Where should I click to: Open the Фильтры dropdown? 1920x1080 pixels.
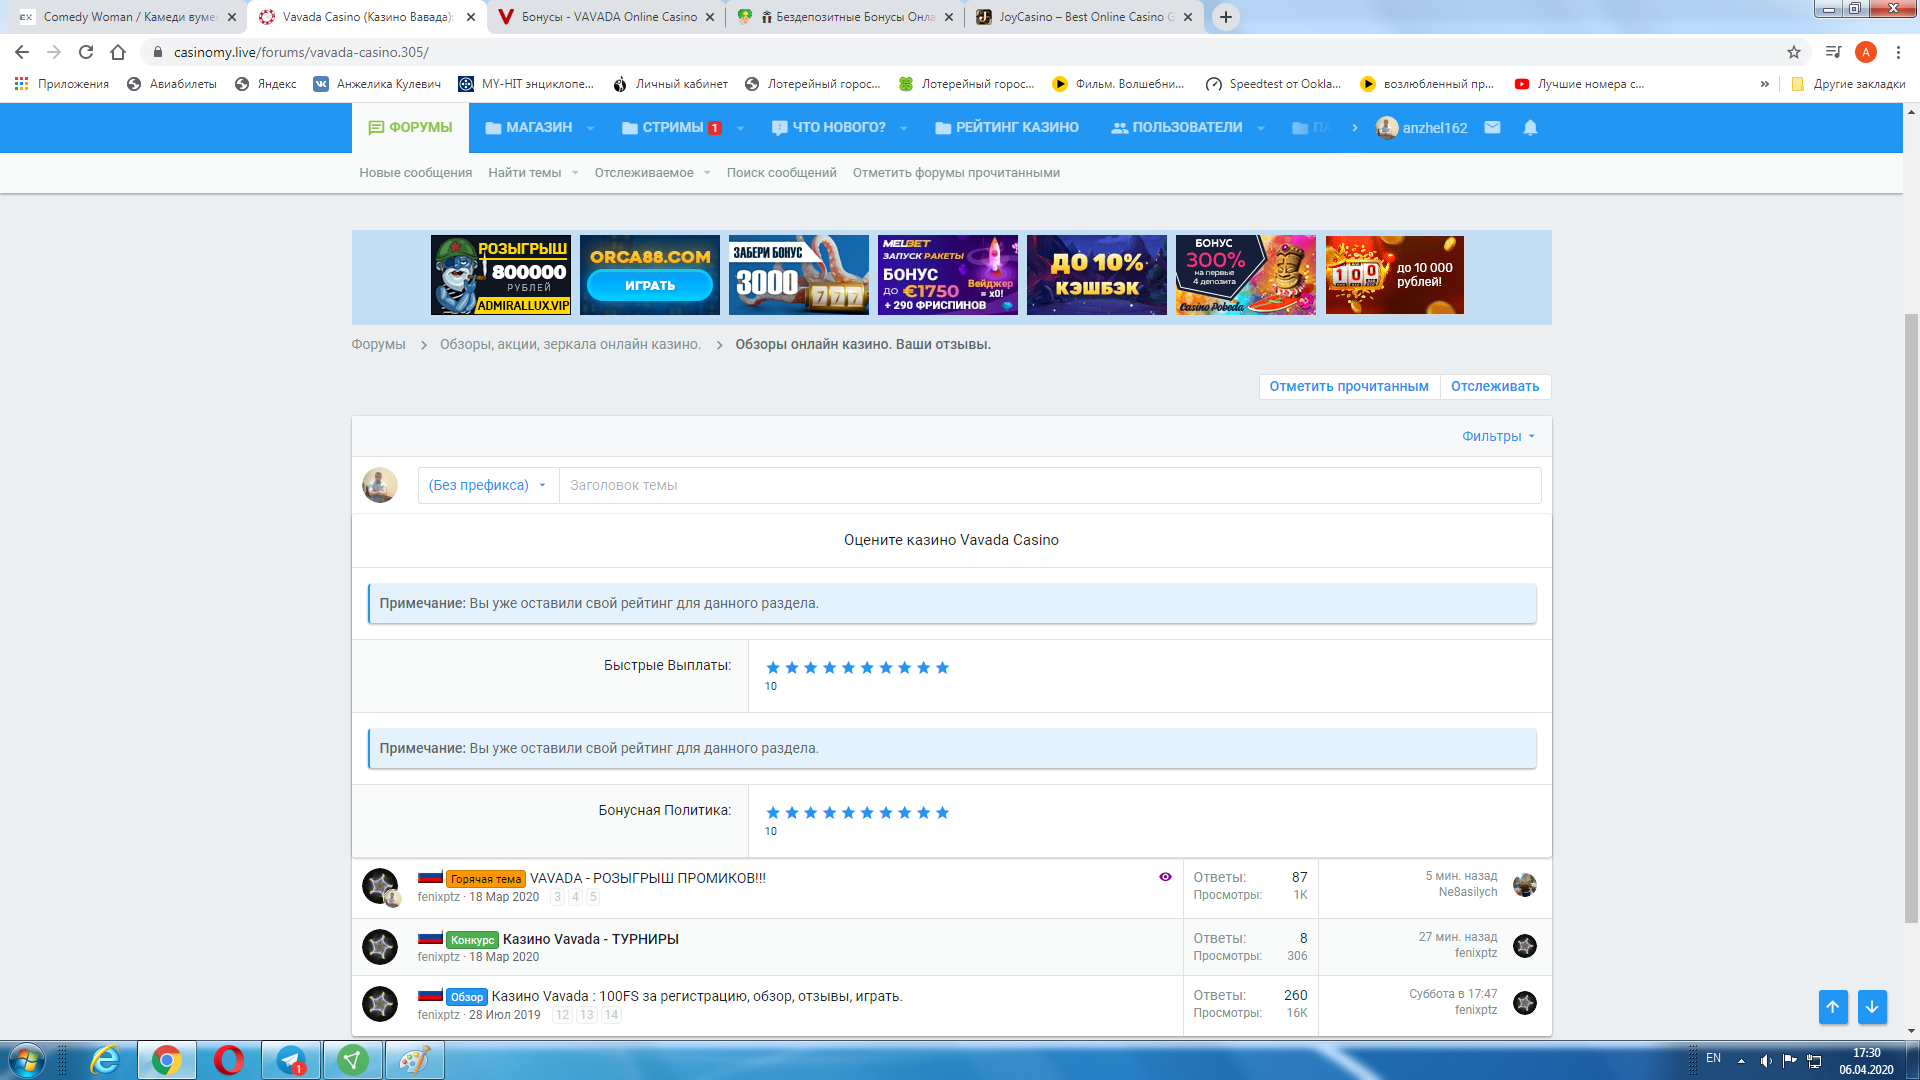coord(1497,436)
